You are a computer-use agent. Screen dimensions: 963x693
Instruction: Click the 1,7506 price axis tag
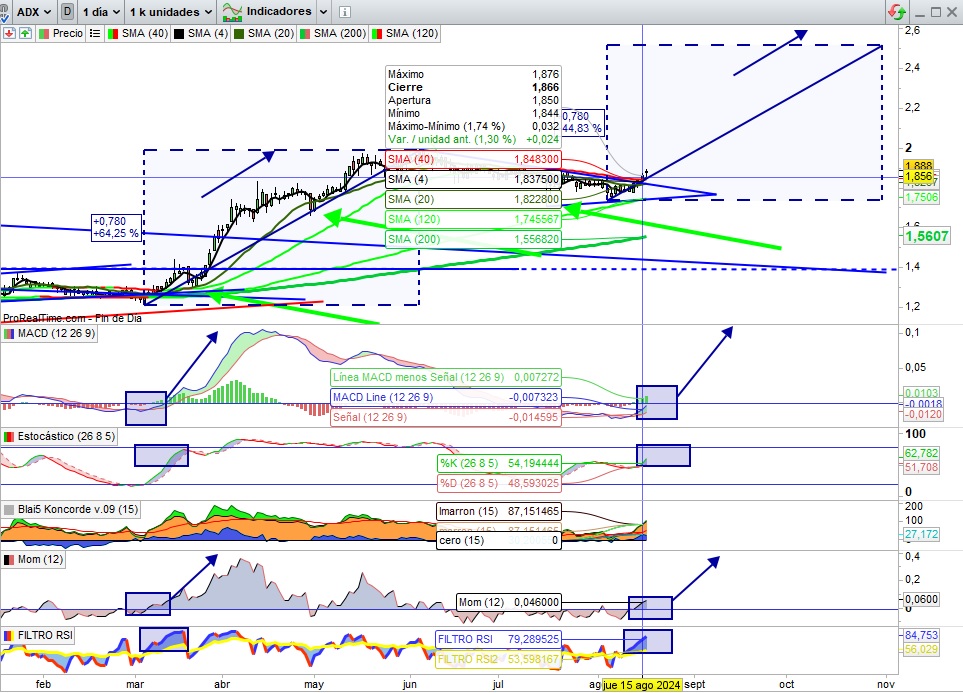click(921, 197)
